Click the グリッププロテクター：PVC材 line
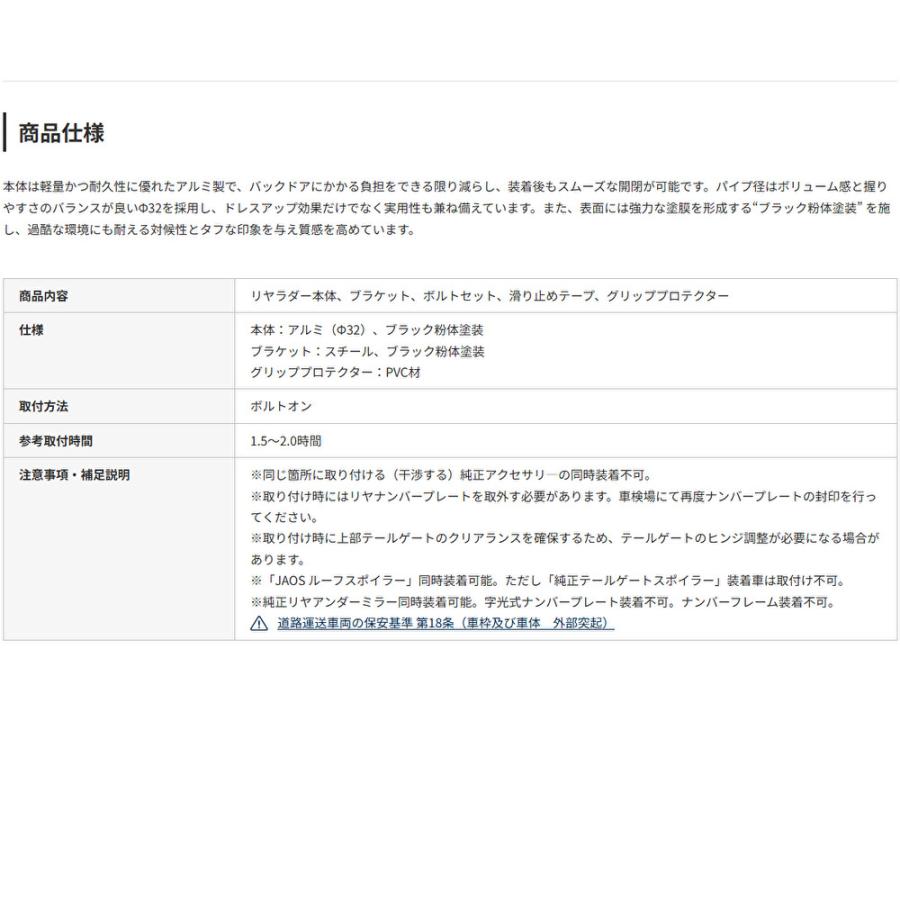Viewport: 900px width, 900px height. pyautogui.click(x=336, y=373)
